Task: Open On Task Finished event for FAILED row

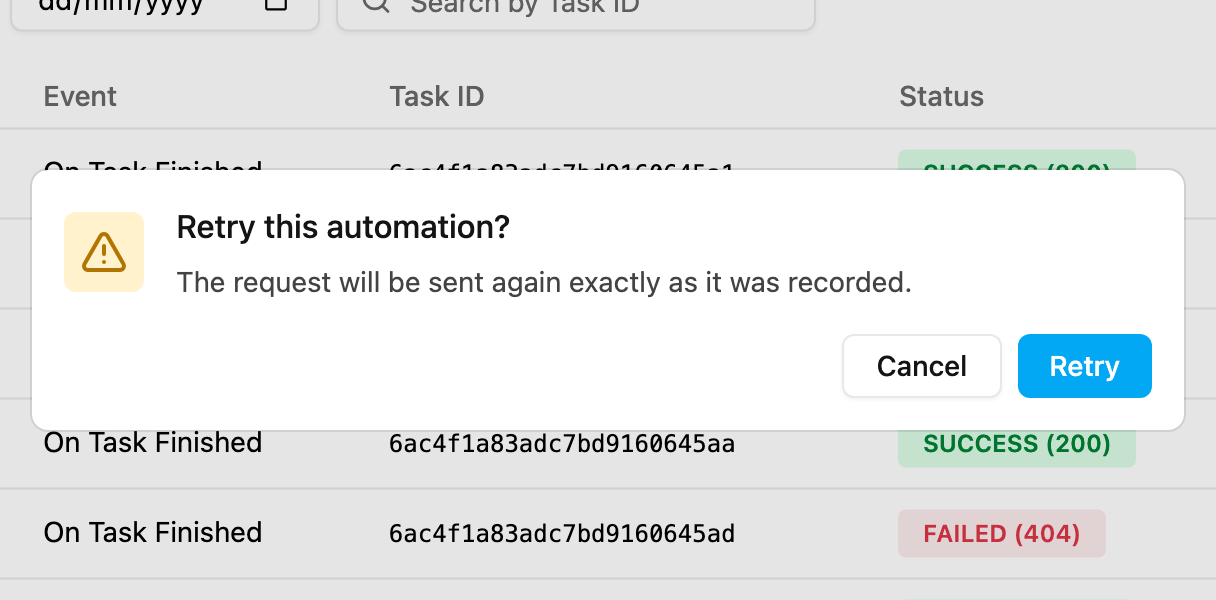Action: tap(153, 533)
